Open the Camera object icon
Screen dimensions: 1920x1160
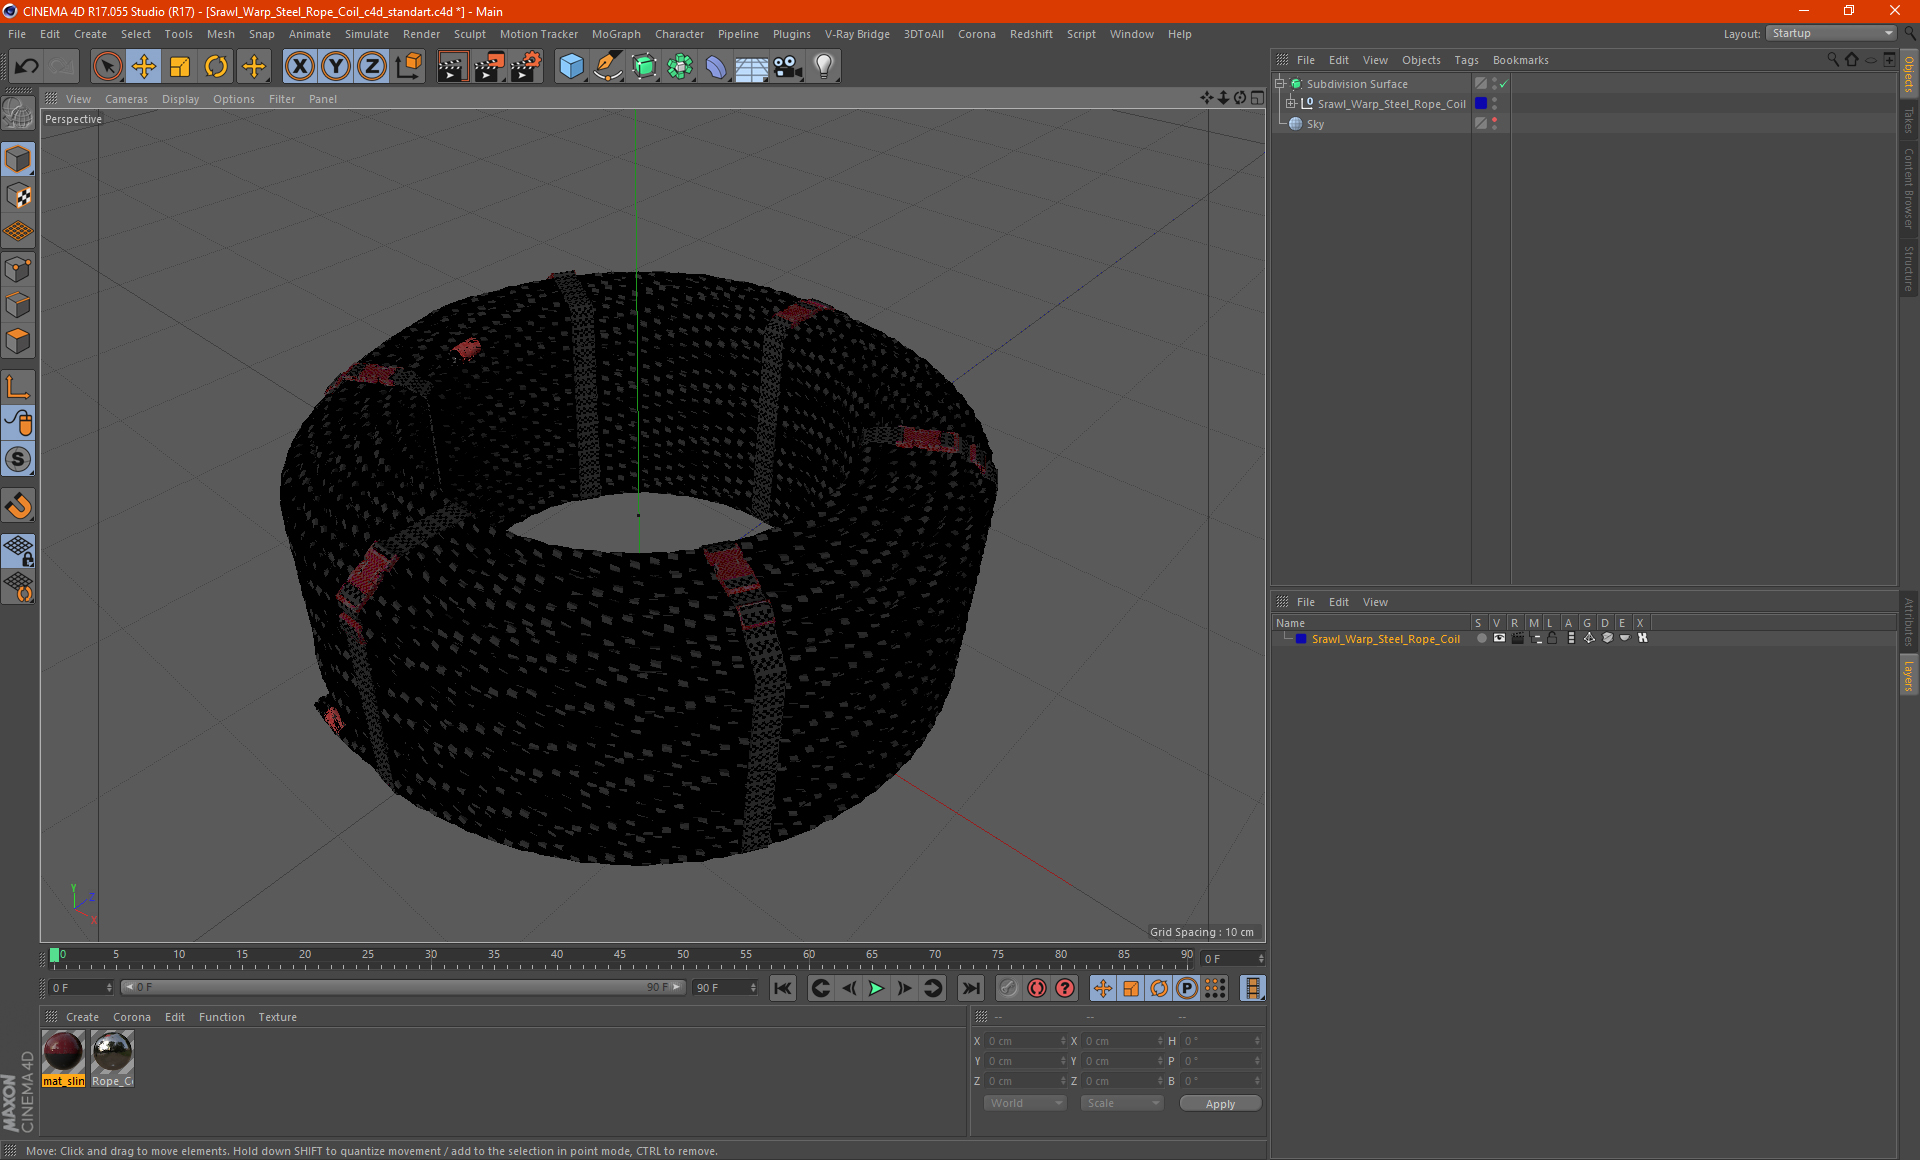[787, 67]
